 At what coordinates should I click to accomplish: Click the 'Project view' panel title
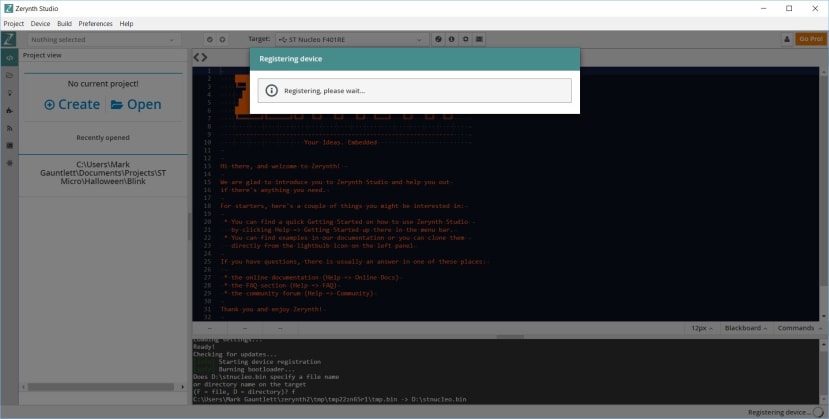[42, 55]
